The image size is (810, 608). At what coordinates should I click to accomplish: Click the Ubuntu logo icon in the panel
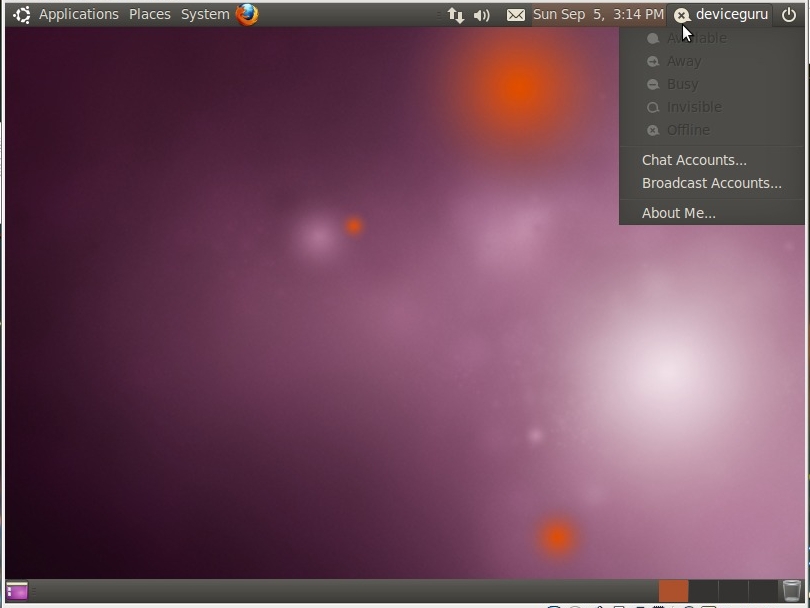pos(22,14)
